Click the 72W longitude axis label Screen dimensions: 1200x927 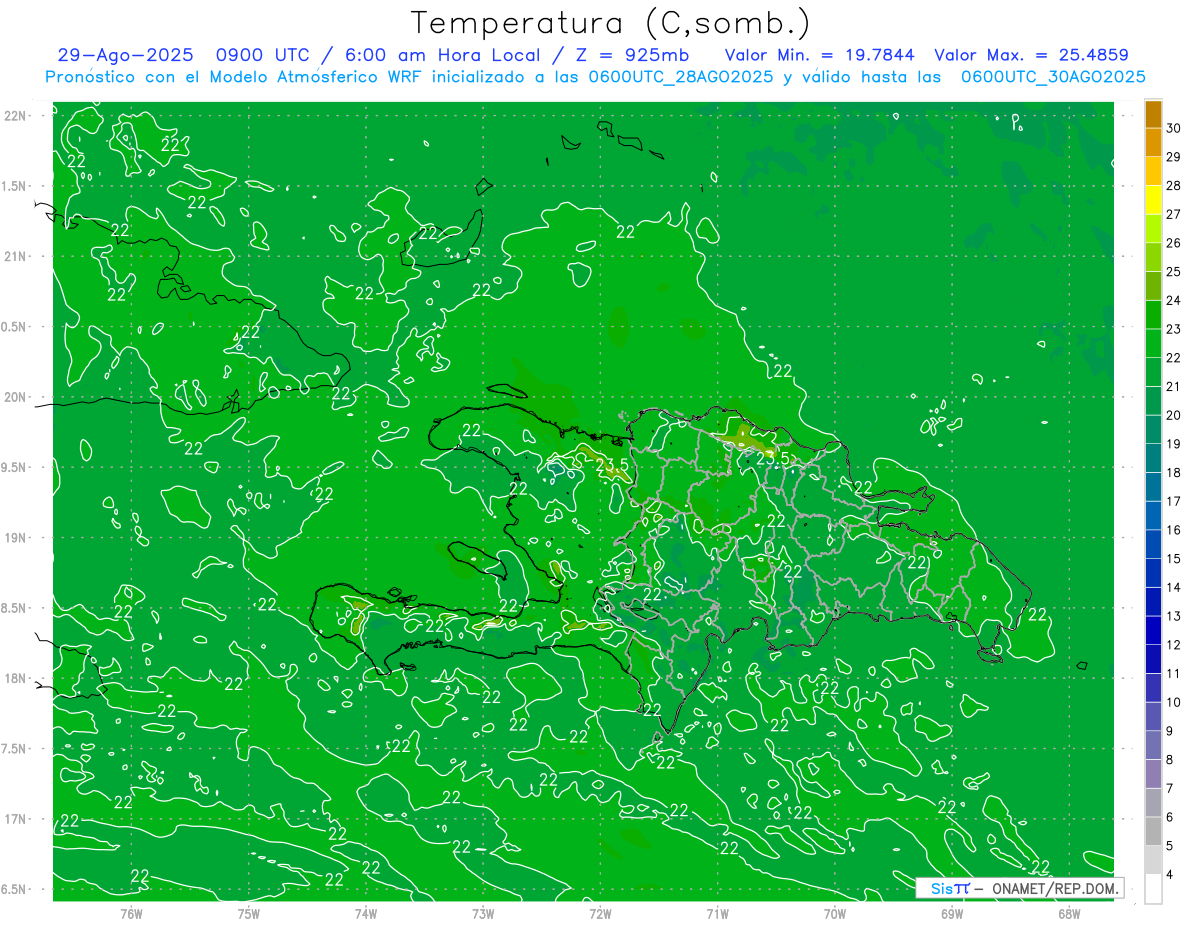click(x=600, y=914)
